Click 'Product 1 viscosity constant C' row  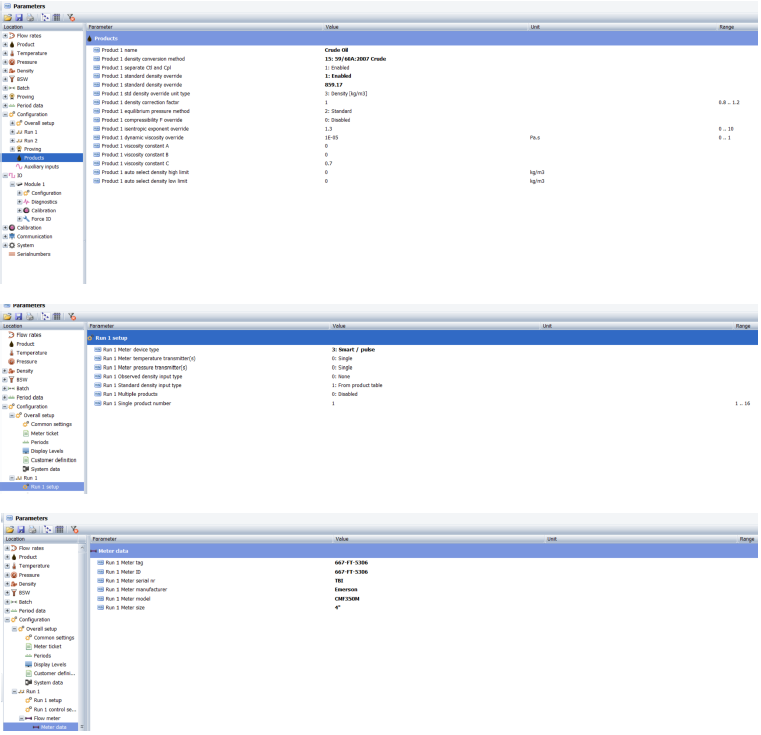(x=422, y=164)
